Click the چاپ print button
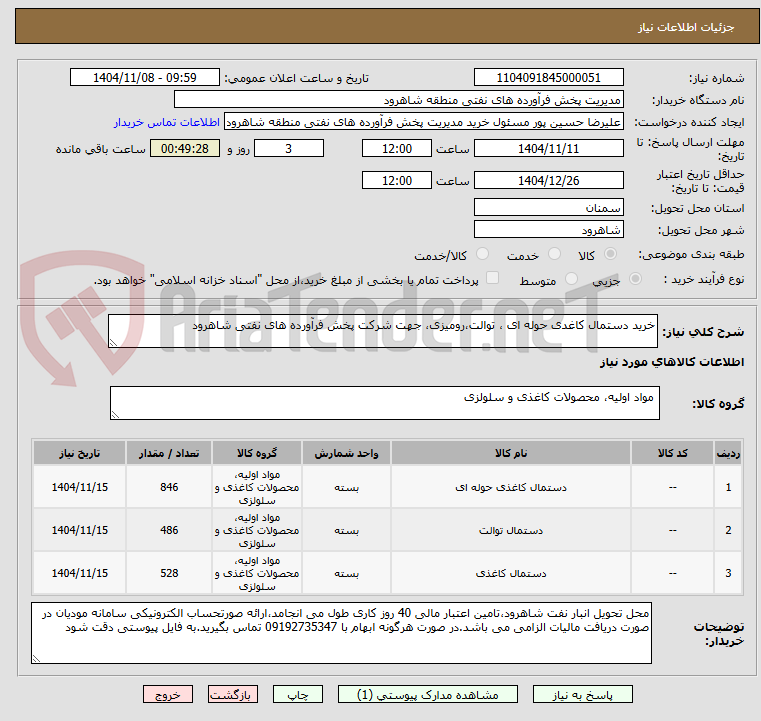The height and width of the screenshot is (721, 761). click(x=298, y=694)
